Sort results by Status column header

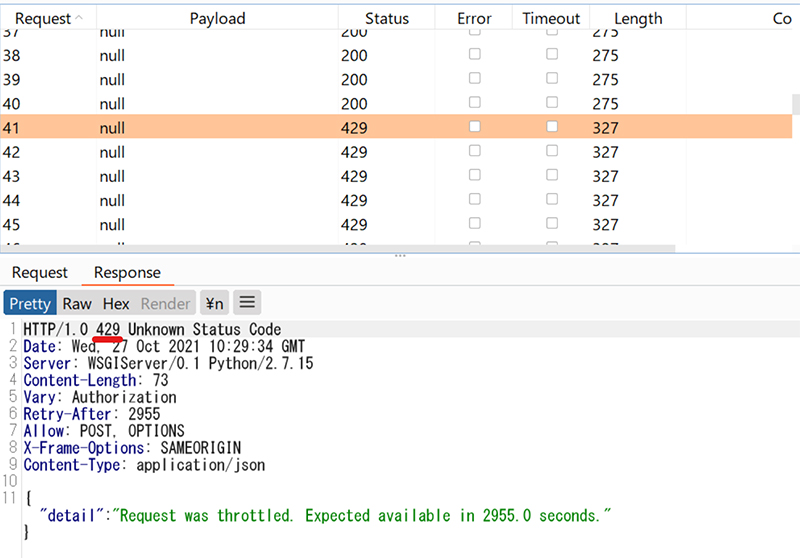pos(387,18)
